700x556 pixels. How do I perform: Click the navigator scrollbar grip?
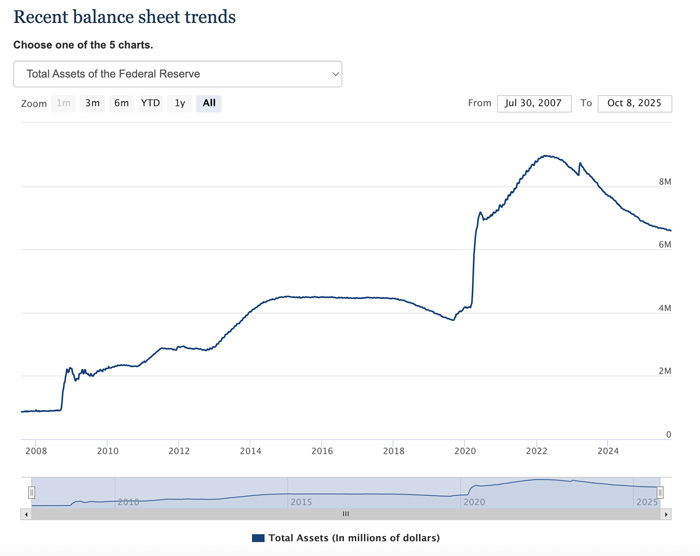click(346, 514)
